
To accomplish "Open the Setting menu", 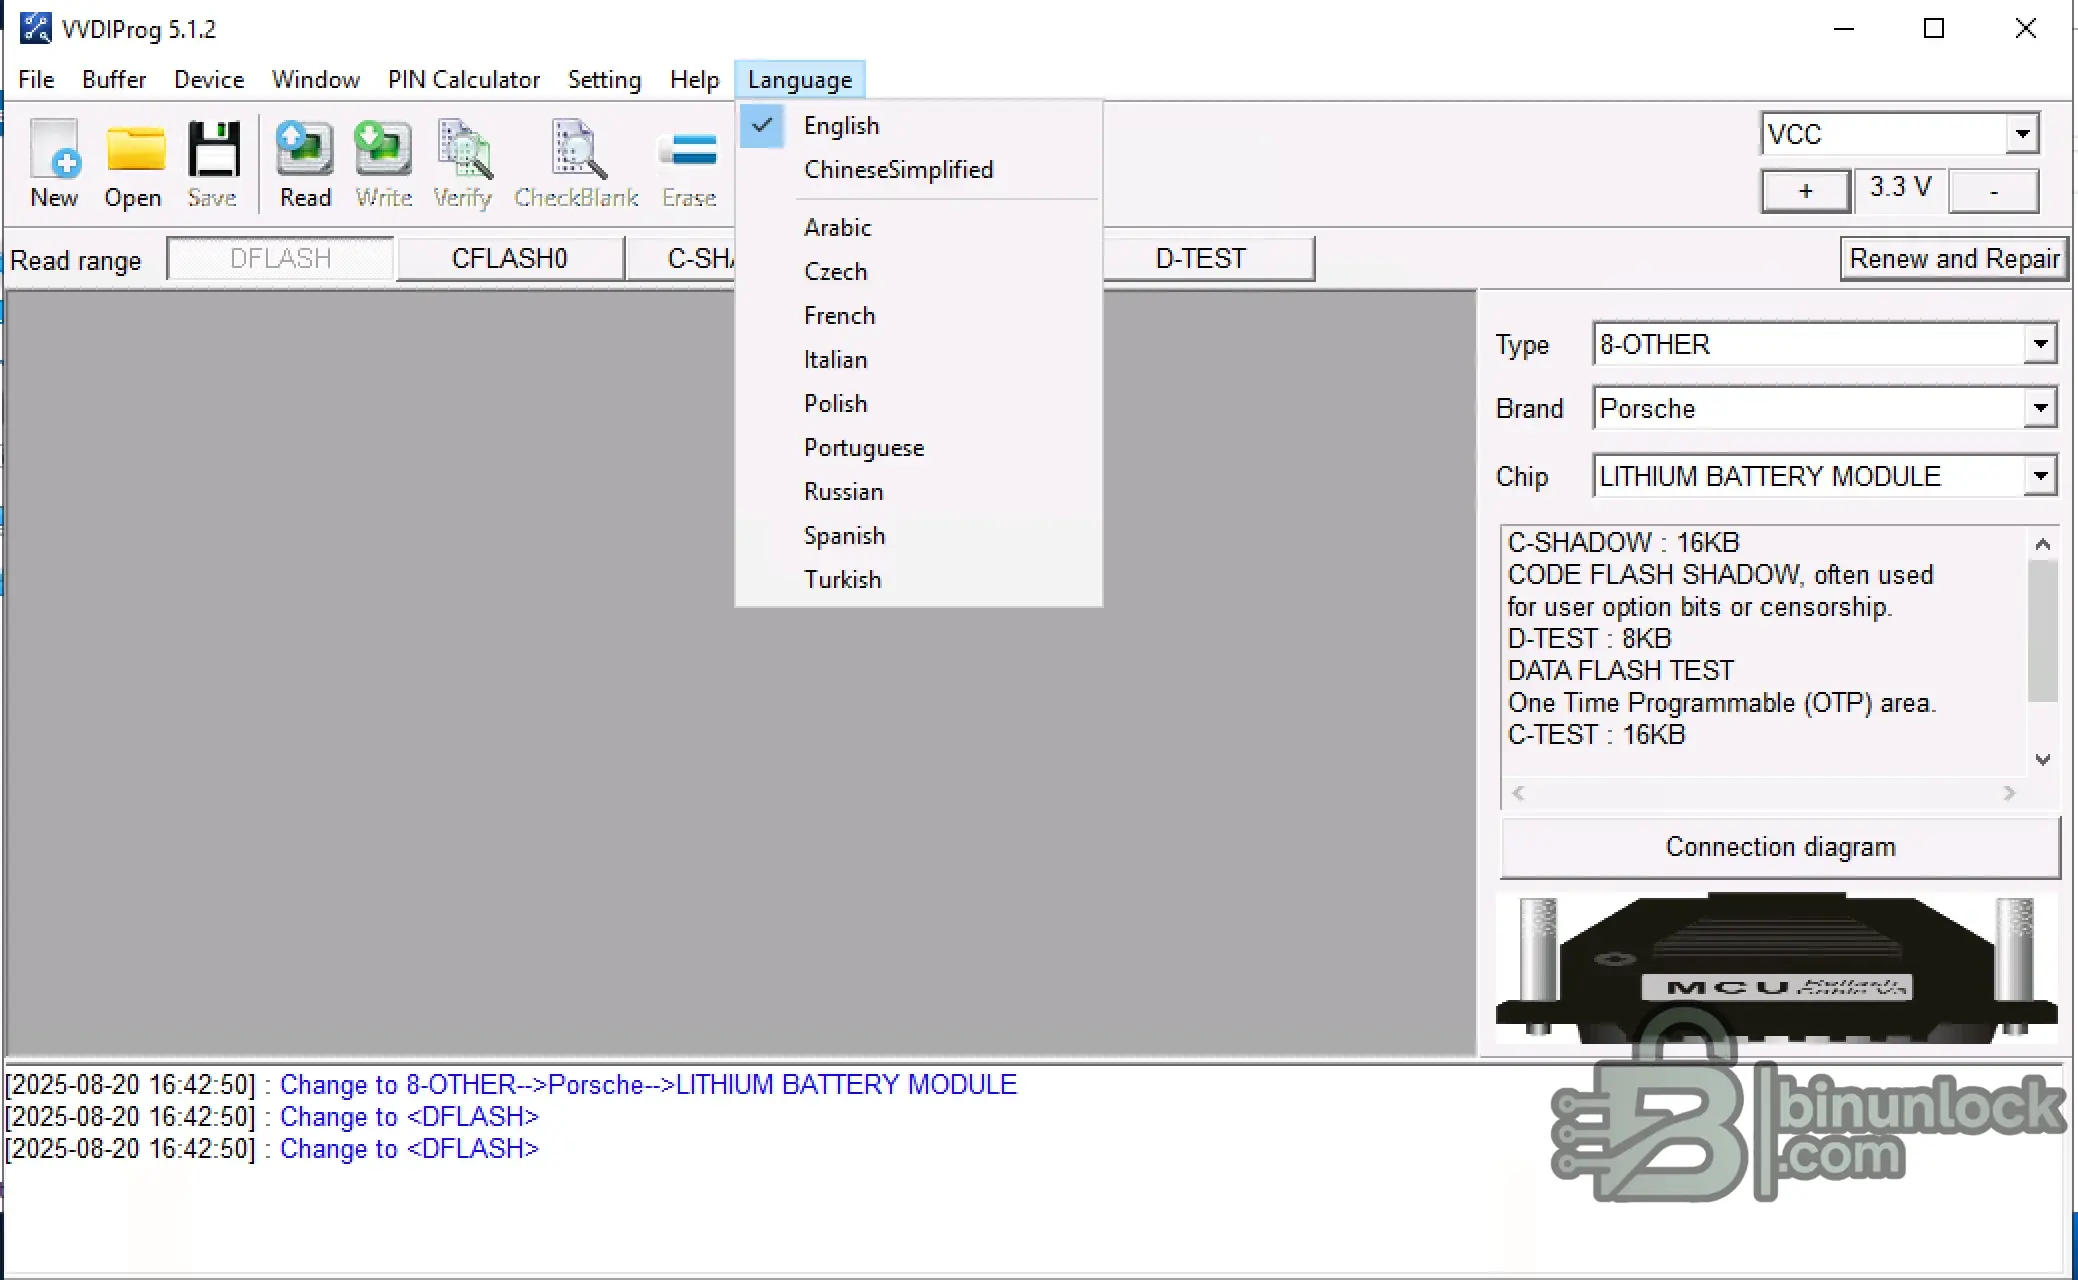I will click(604, 80).
